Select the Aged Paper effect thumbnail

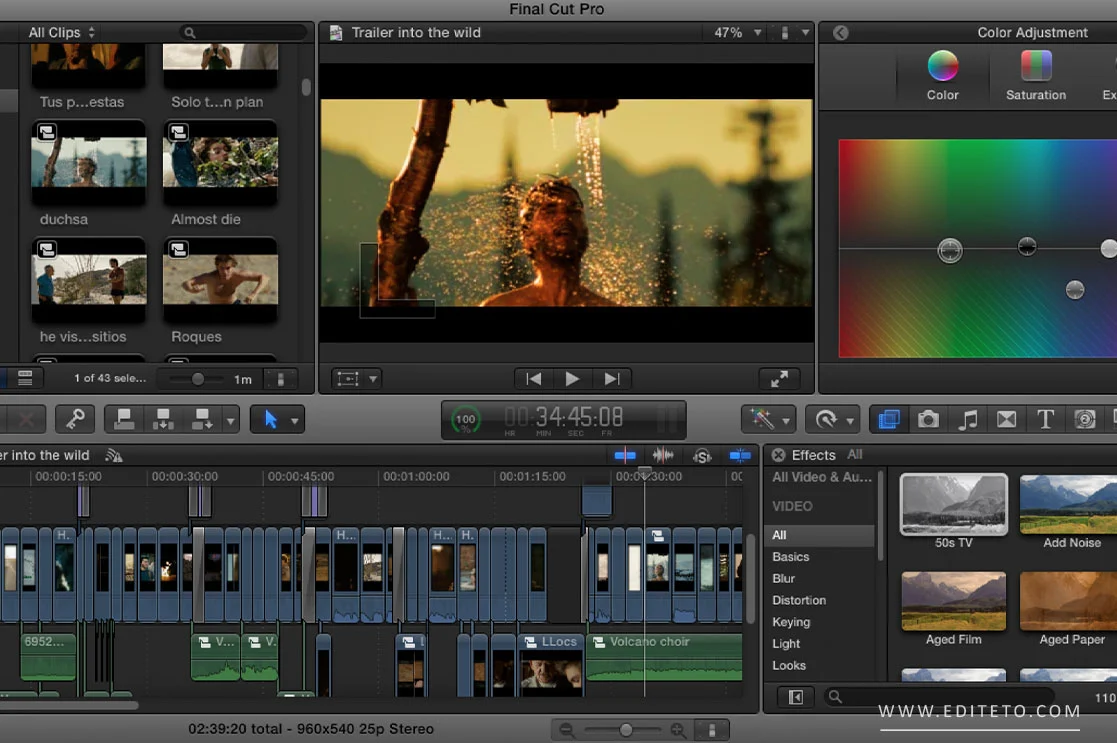pyautogui.click(x=1069, y=601)
